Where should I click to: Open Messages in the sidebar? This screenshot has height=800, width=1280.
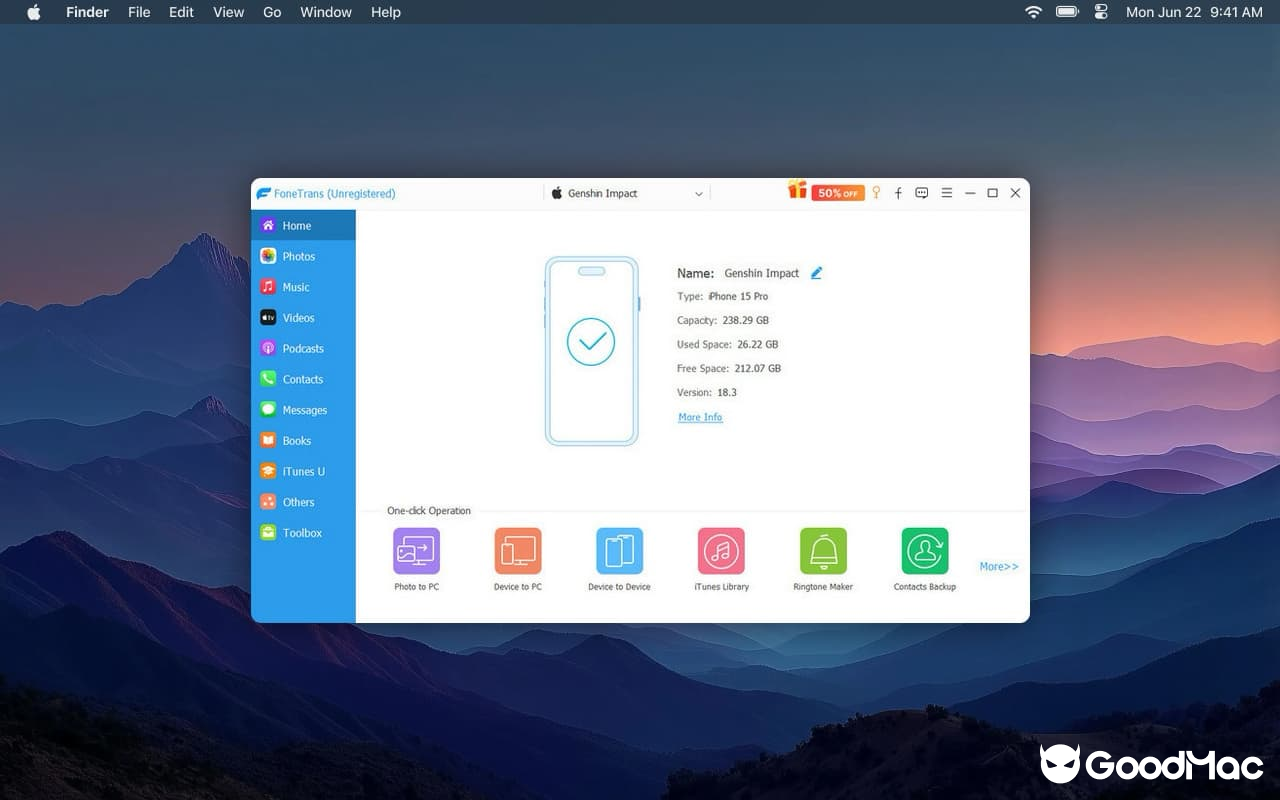click(x=303, y=410)
